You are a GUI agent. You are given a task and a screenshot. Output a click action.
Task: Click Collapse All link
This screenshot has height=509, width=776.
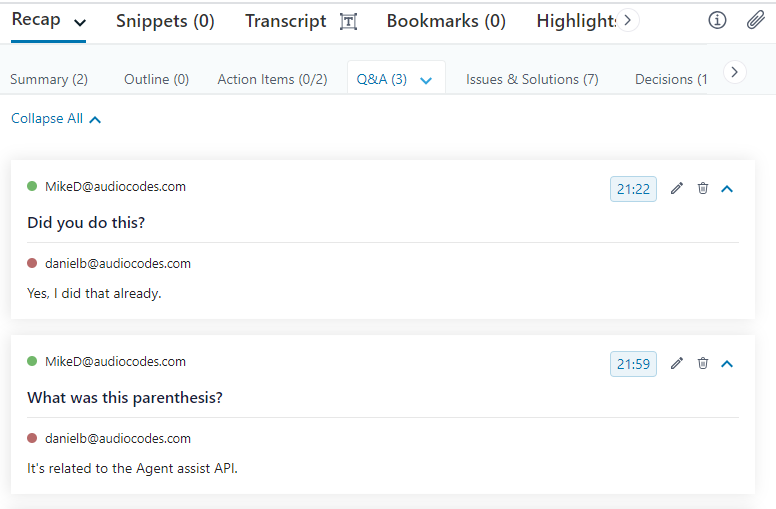pyautogui.click(x=56, y=119)
